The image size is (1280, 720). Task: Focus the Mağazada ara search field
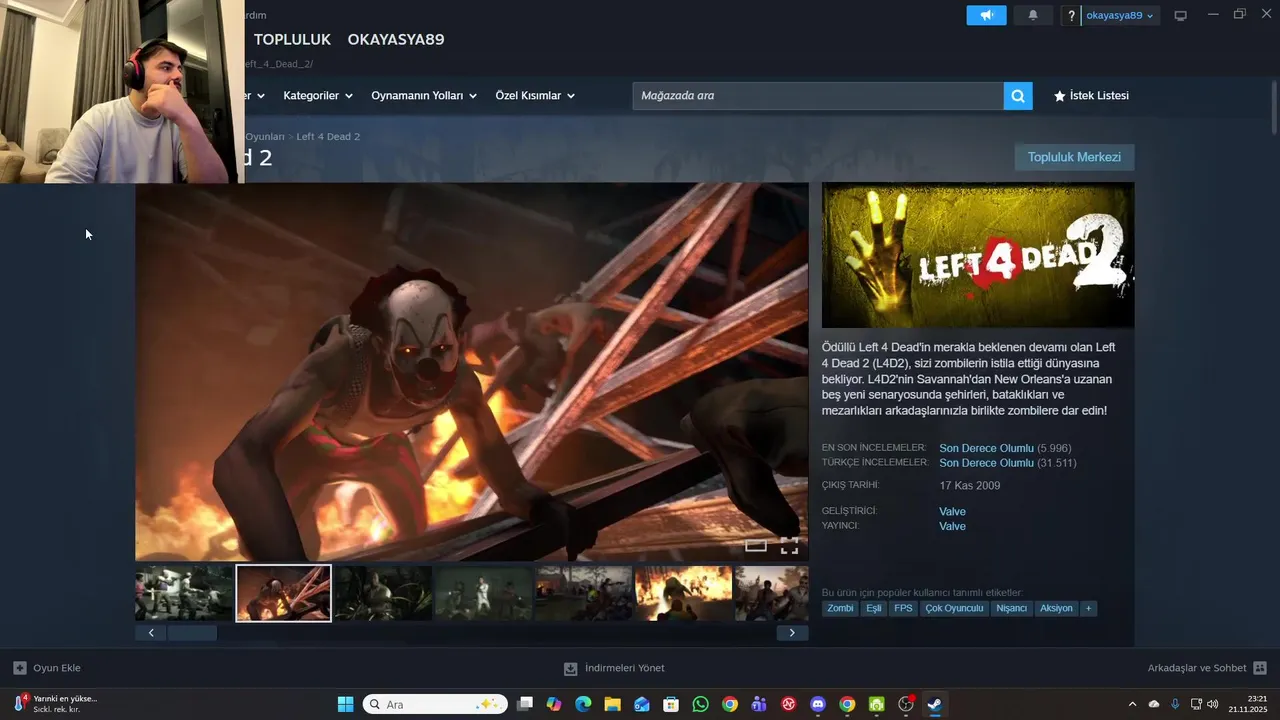(818, 96)
